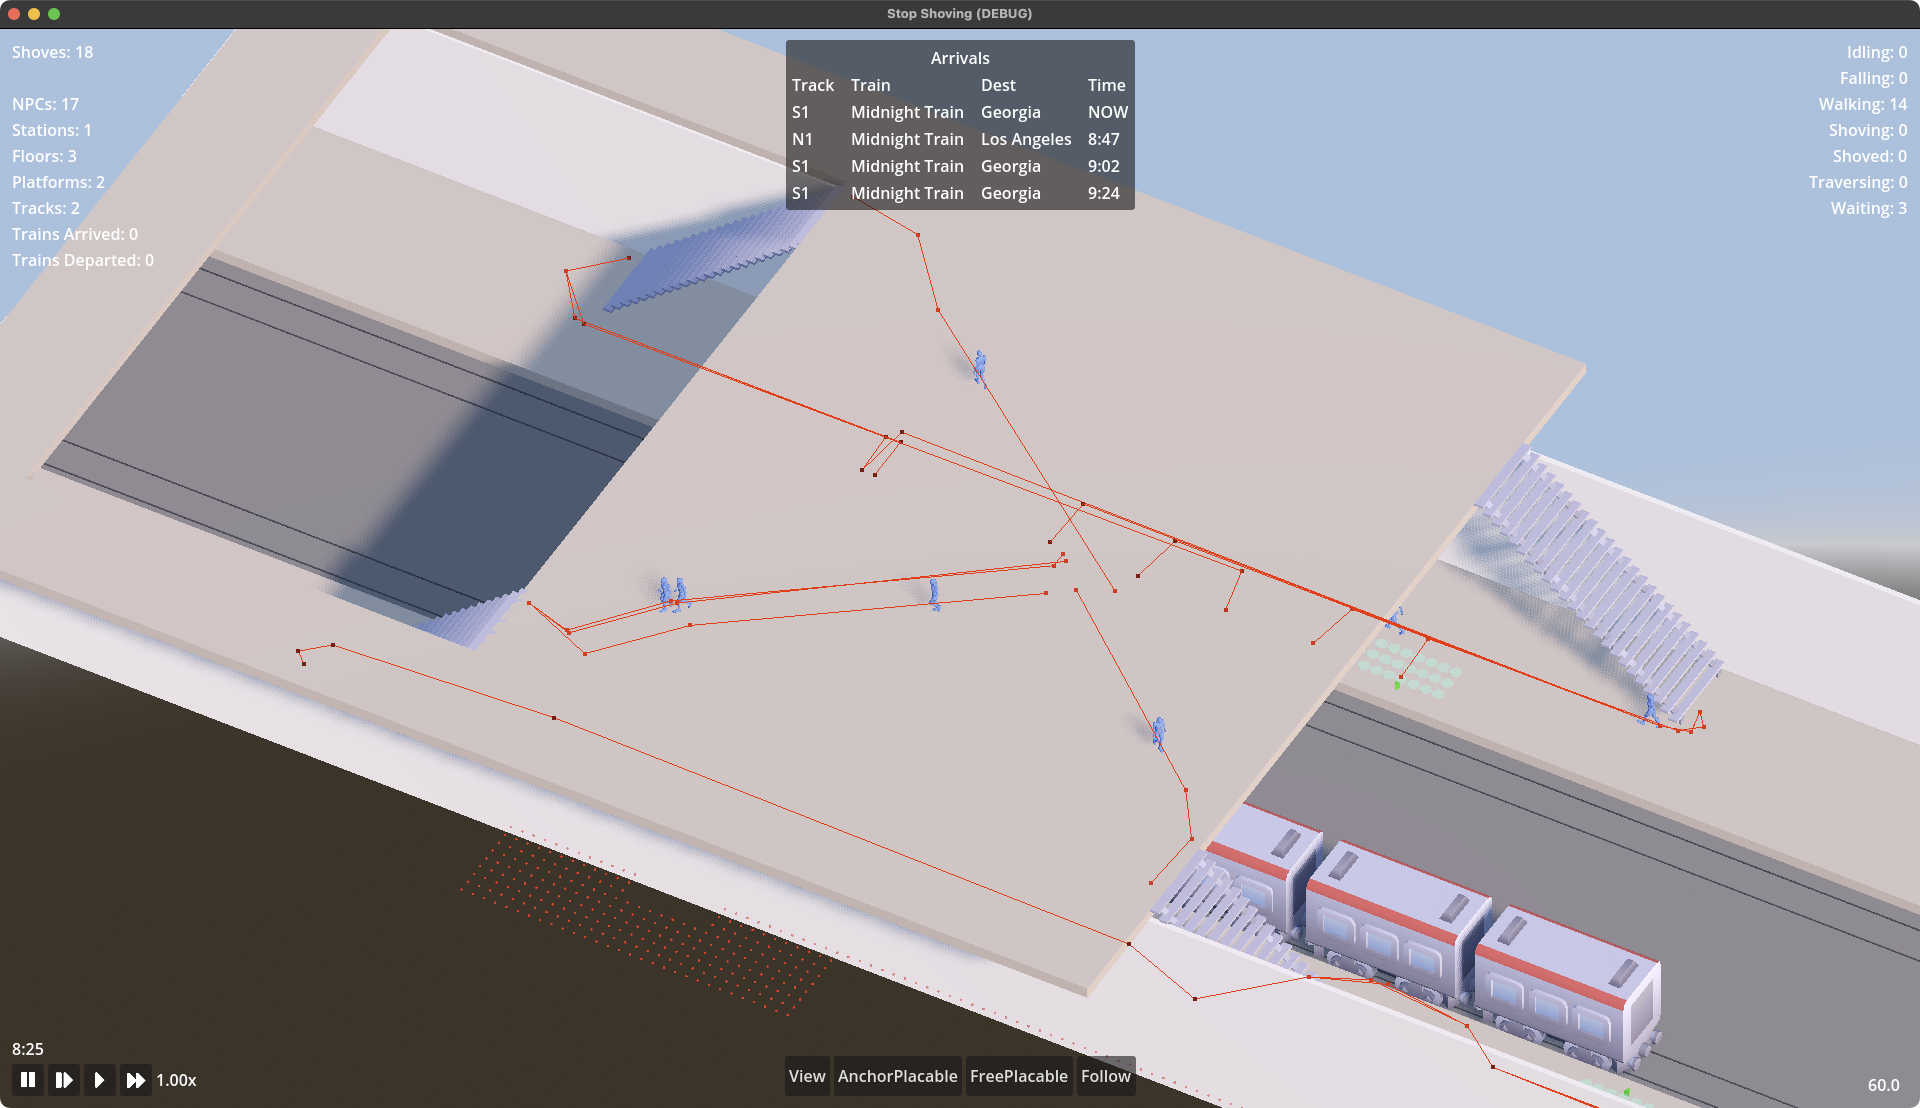Screen dimensions: 1920x1108
Task: Open the View mode button
Action: [x=806, y=1076]
